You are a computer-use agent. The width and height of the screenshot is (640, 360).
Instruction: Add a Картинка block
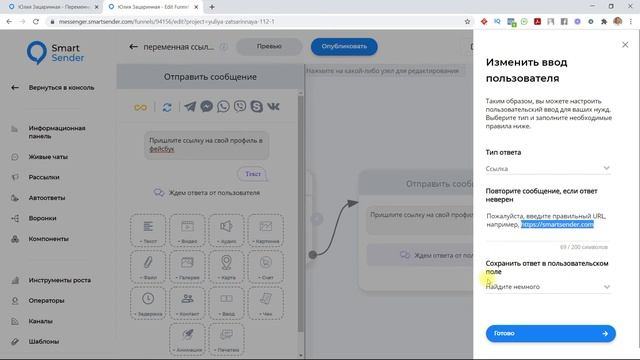click(x=266, y=231)
